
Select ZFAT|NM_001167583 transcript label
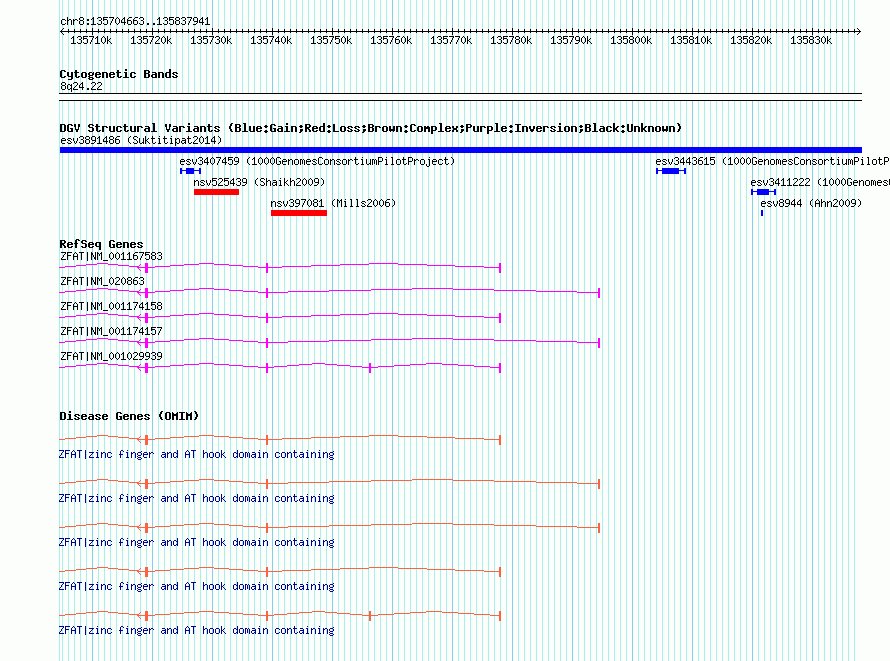111,256
